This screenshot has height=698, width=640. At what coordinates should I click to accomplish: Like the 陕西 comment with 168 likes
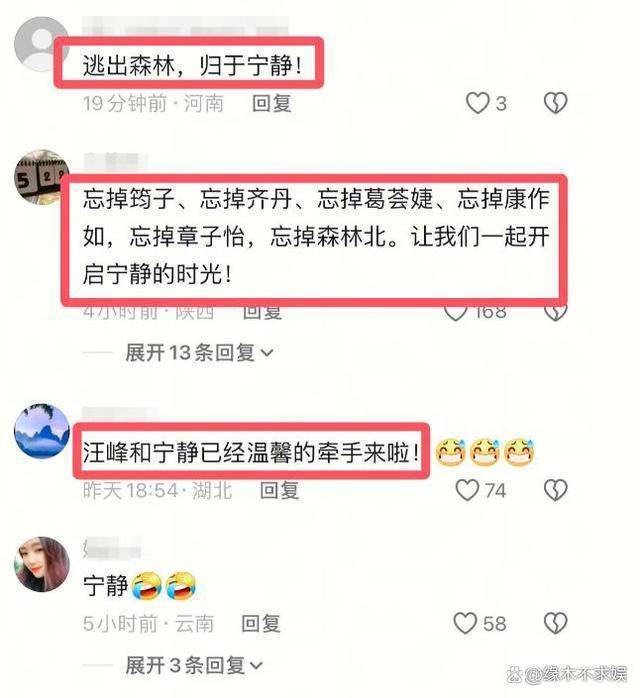click(456, 313)
